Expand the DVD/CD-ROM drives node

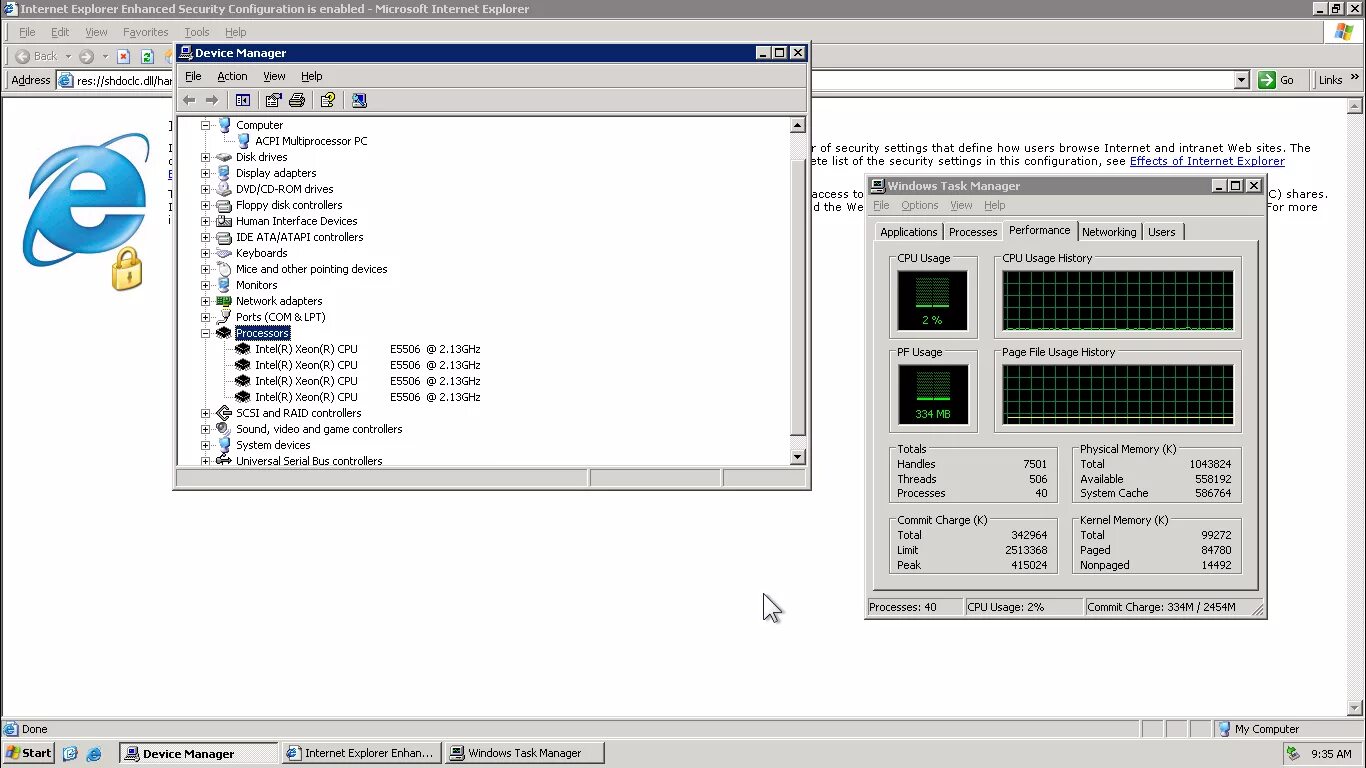206,189
